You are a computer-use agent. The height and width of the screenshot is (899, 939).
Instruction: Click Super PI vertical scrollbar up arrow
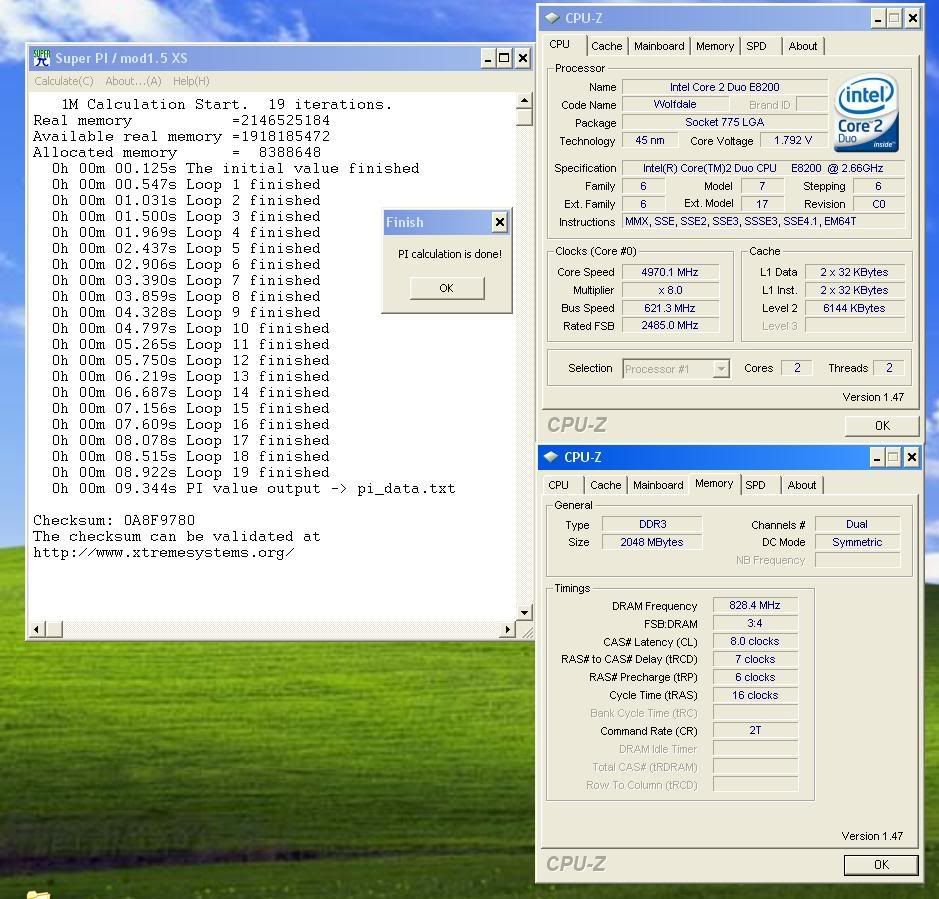525,101
